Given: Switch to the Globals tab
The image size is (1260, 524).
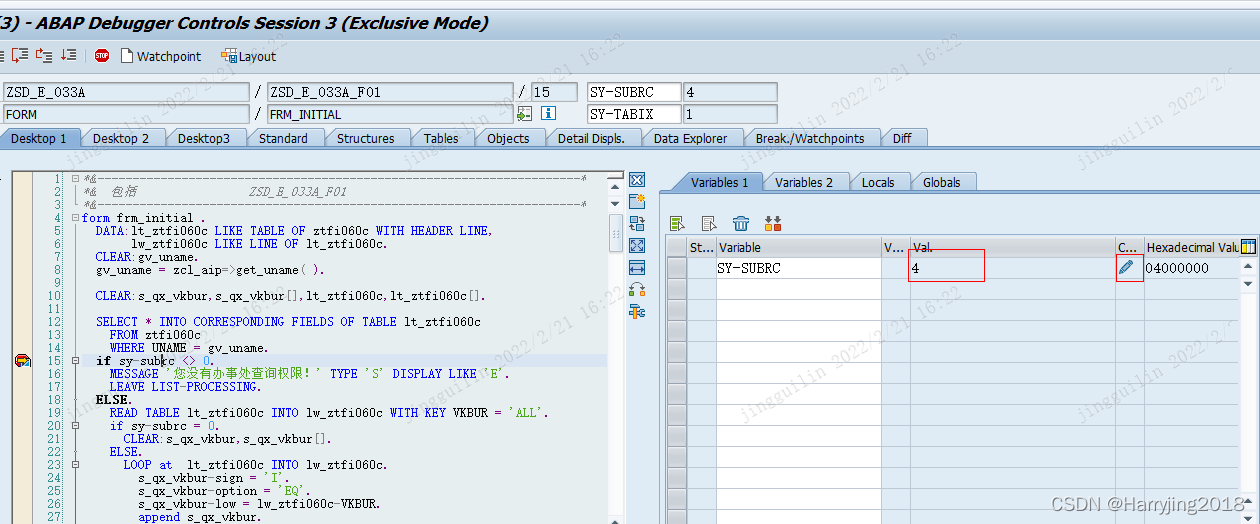Looking at the screenshot, I should click(x=941, y=182).
